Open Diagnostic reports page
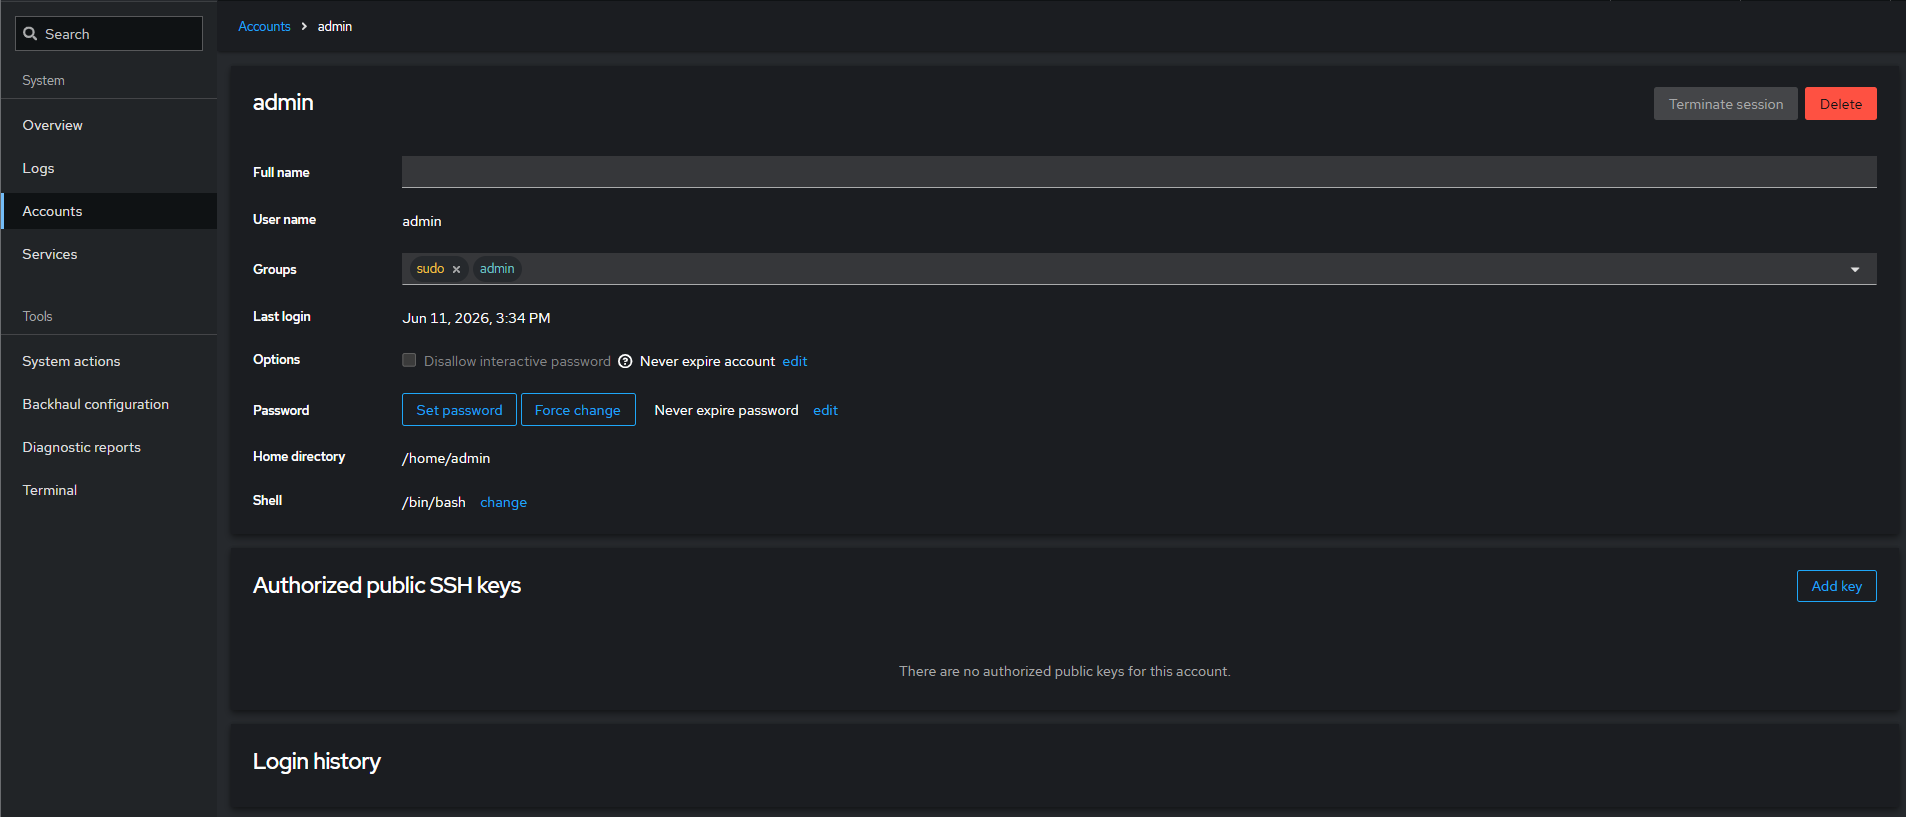Viewport: 1906px width, 817px height. pos(109,447)
